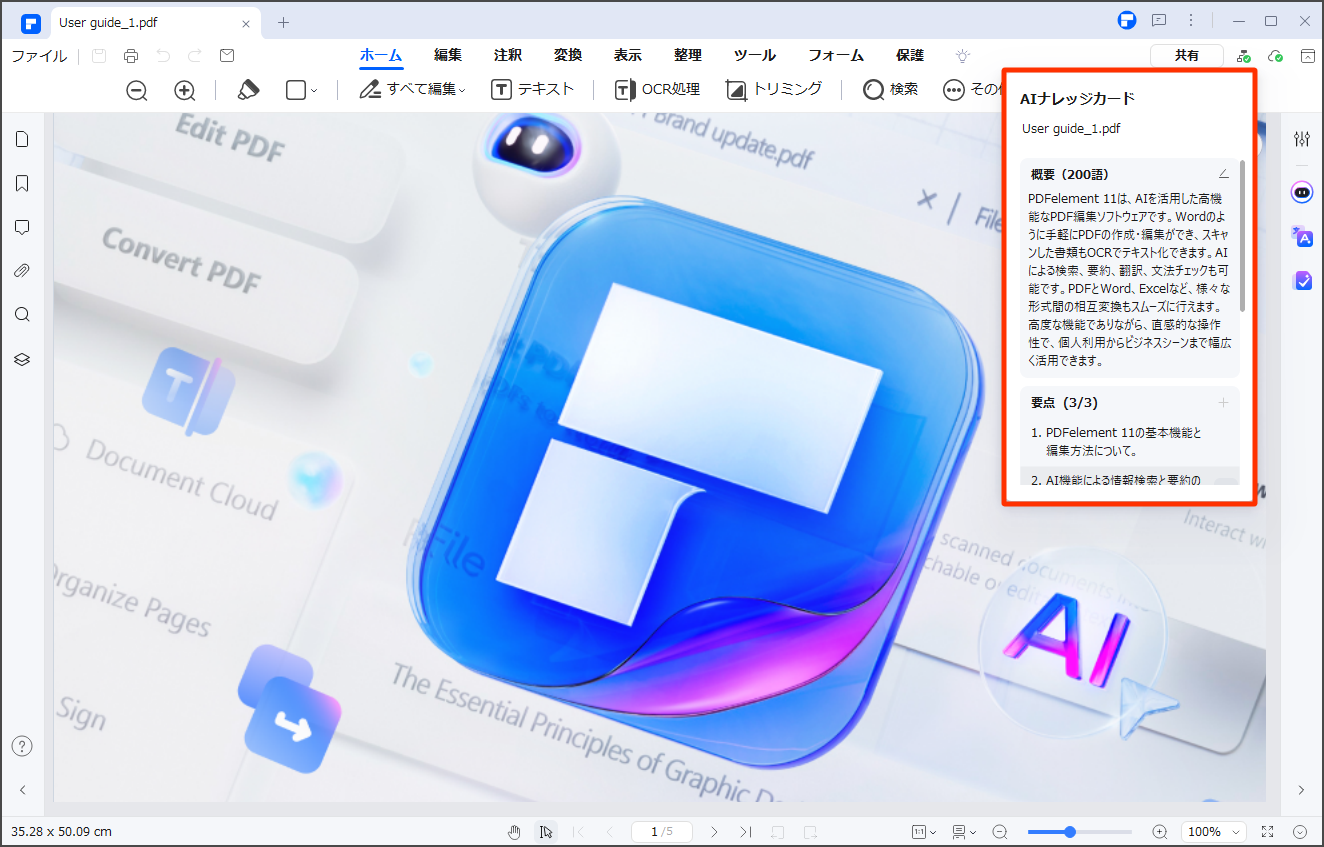Click the cloud sync status icon
The image size is (1324, 847).
tap(1275, 56)
